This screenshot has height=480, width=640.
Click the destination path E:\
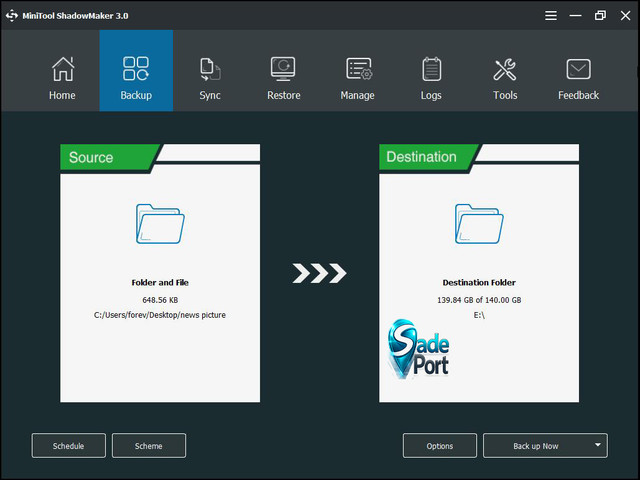pos(479,315)
